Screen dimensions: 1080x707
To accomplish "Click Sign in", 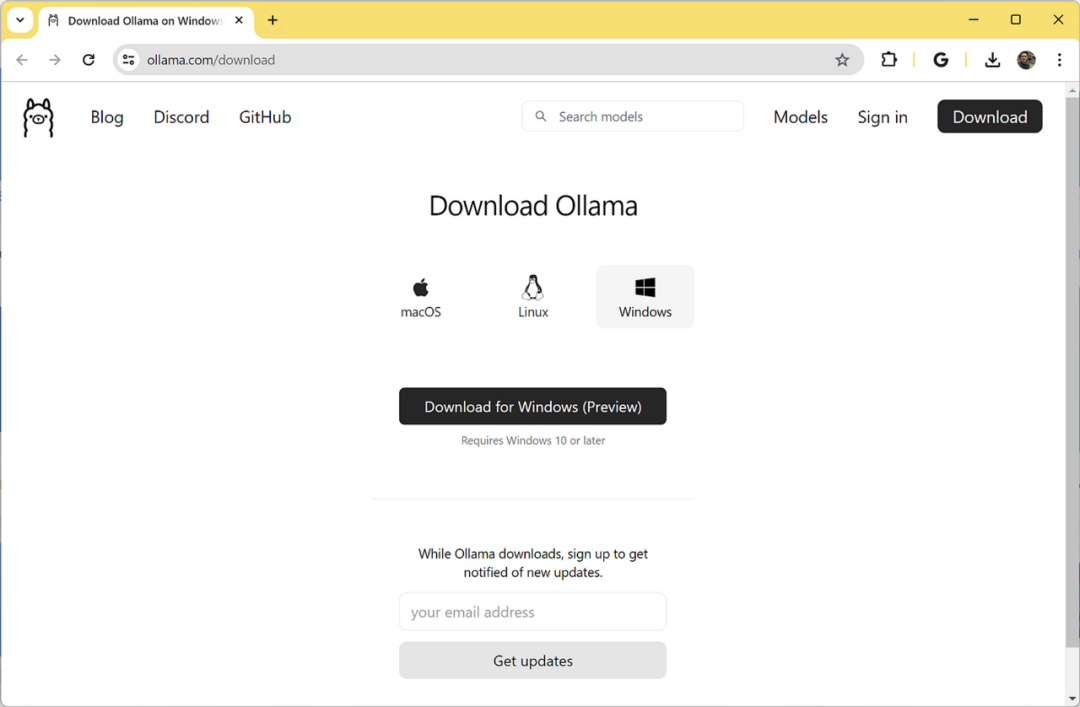I will (x=882, y=117).
